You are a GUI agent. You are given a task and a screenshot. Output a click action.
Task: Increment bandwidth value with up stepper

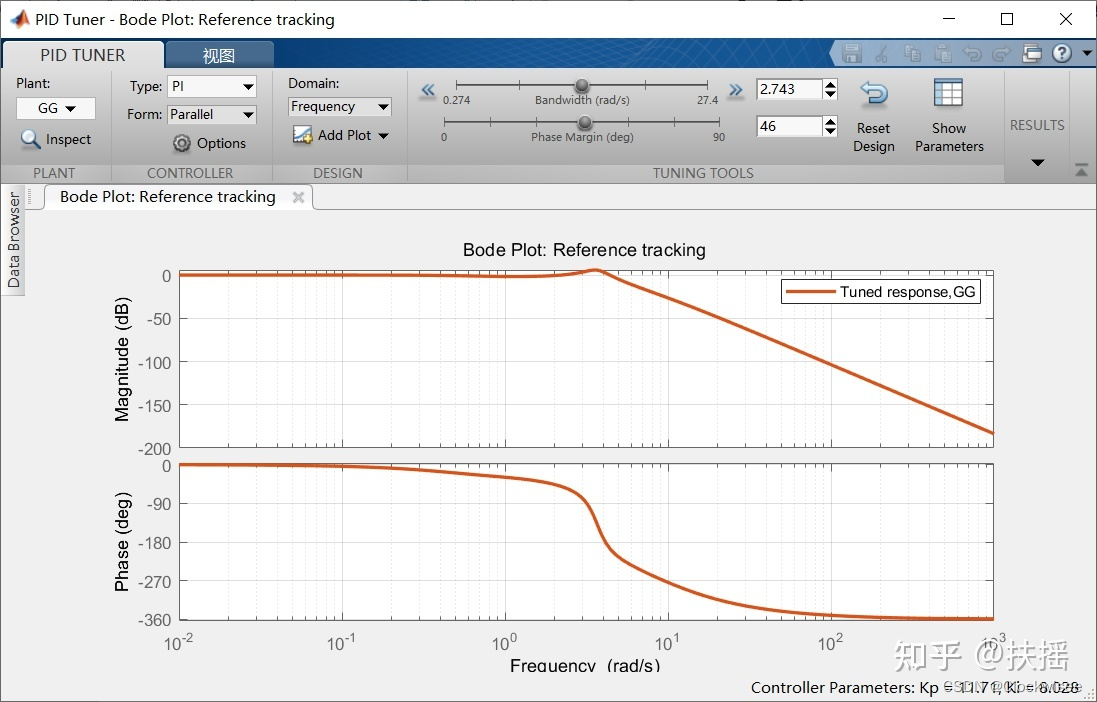(830, 84)
